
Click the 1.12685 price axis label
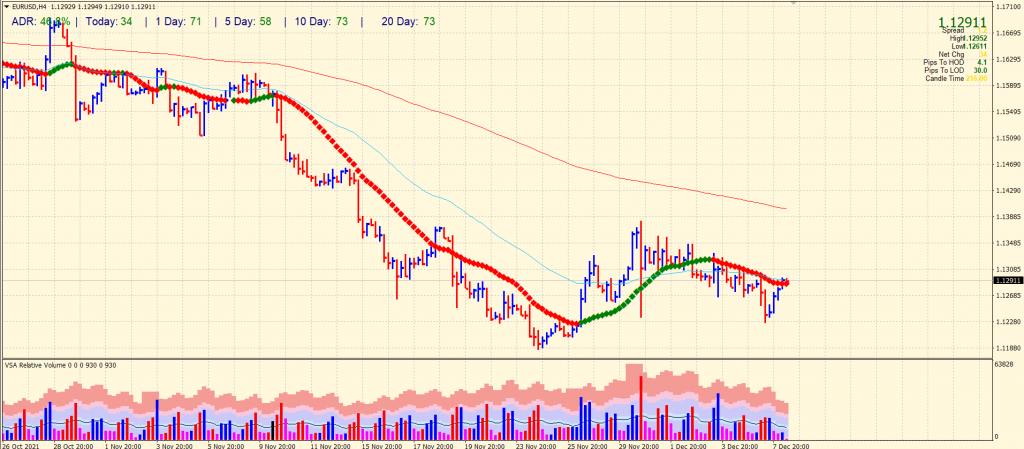1007,296
